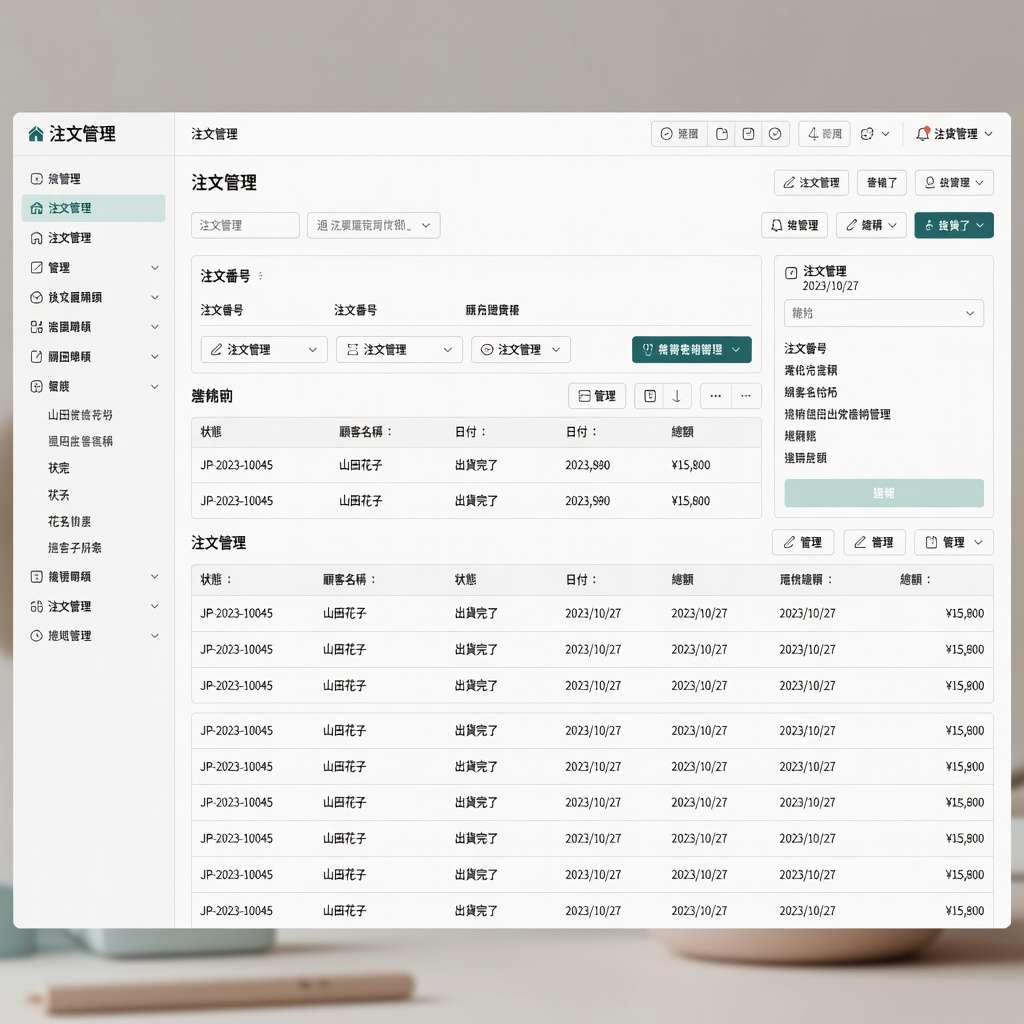Select the sidebar sub-item starting with 花
Image resolution: width=1024 pixels, height=1024 pixels.
pos(69,522)
